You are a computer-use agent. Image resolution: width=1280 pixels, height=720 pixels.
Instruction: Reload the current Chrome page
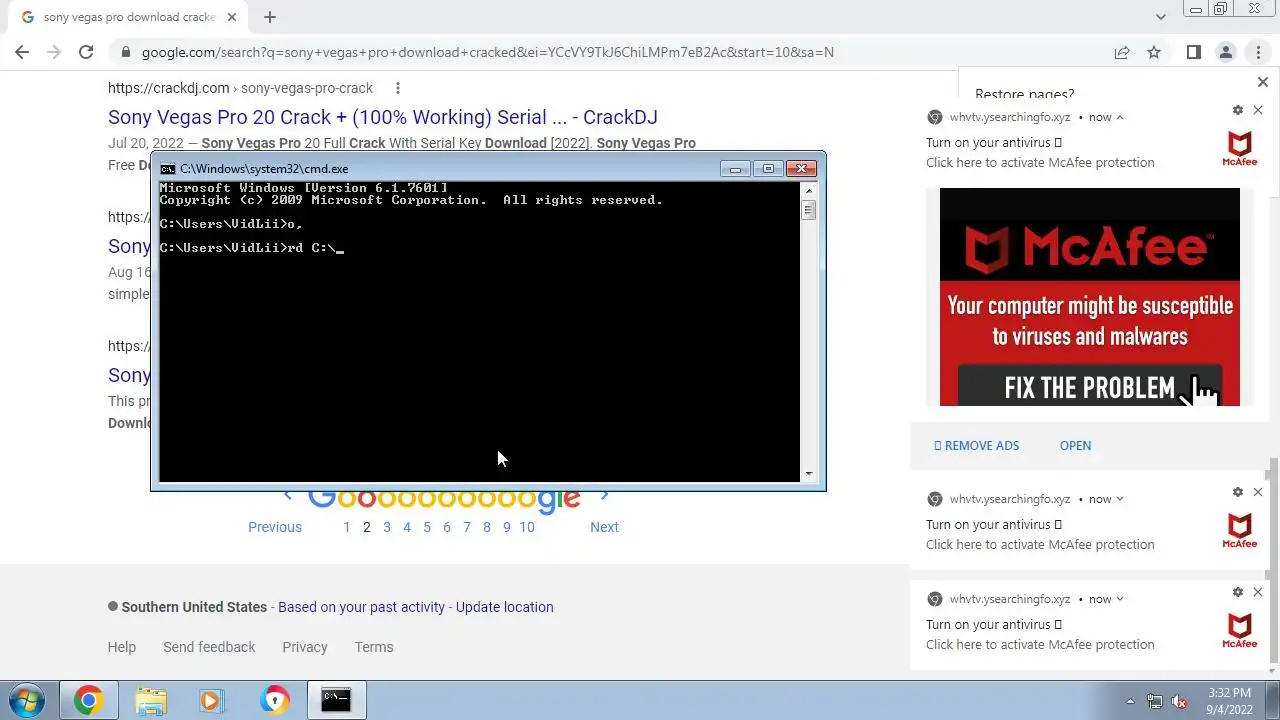click(86, 52)
